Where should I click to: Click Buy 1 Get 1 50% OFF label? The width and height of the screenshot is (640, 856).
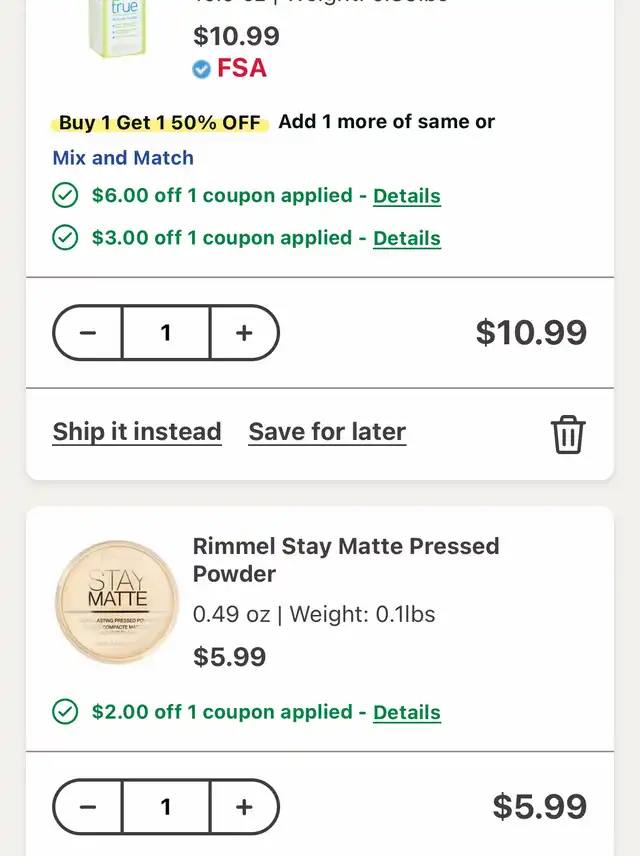(x=159, y=123)
